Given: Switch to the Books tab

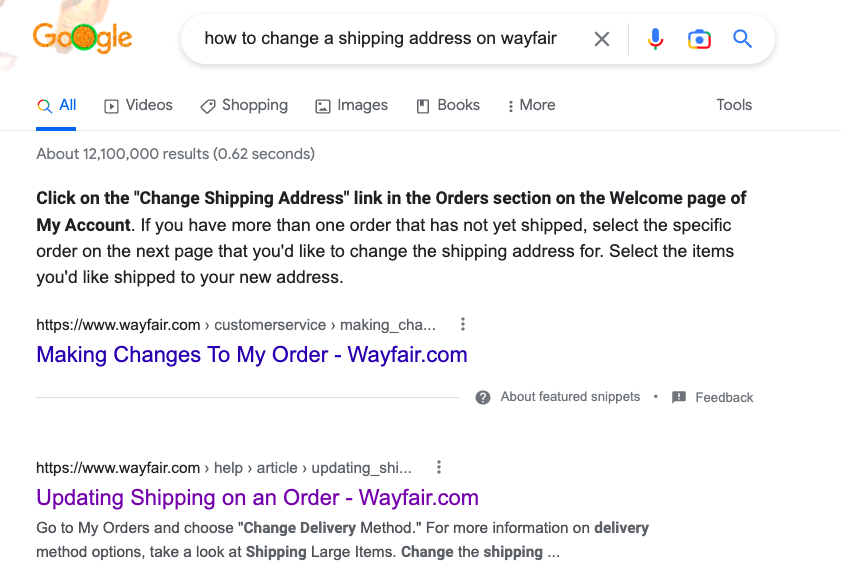Looking at the screenshot, I should (448, 105).
